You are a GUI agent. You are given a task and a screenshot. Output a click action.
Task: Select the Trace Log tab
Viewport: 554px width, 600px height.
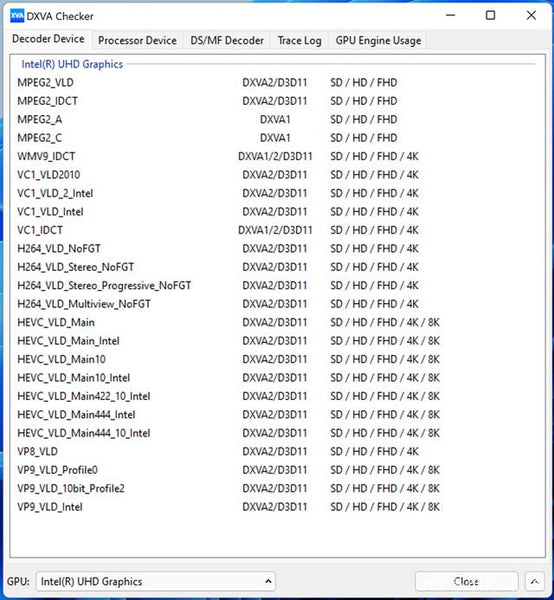tap(299, 41)
